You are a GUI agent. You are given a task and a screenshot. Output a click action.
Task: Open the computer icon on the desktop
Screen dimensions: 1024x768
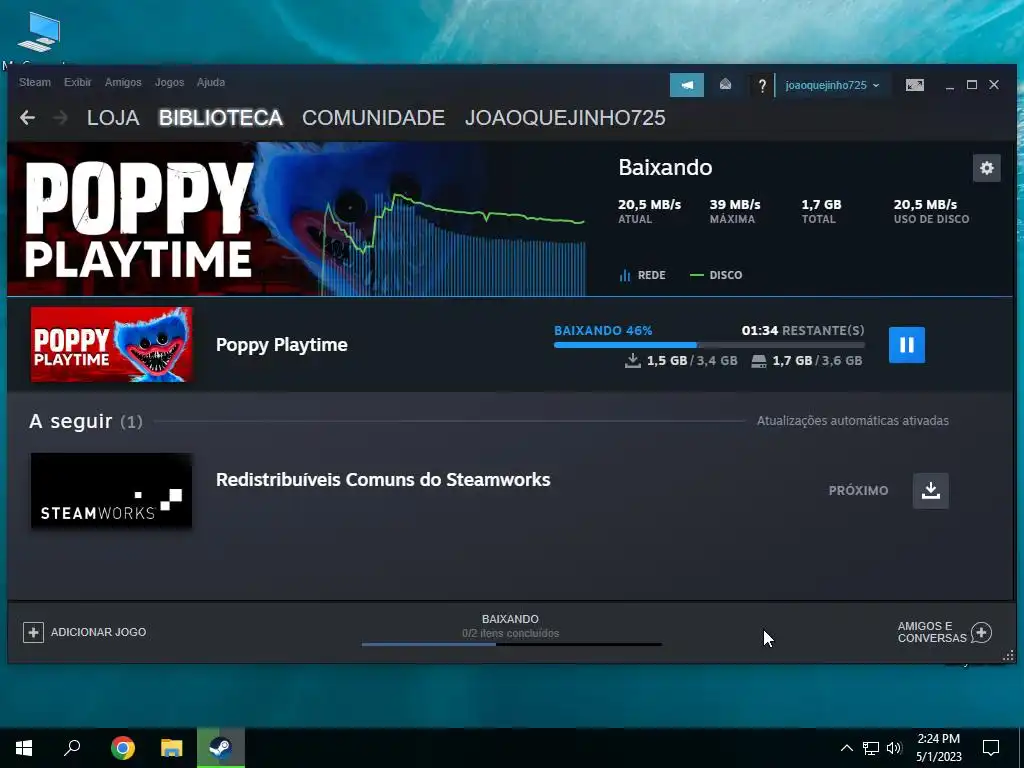tap(39, 33)
